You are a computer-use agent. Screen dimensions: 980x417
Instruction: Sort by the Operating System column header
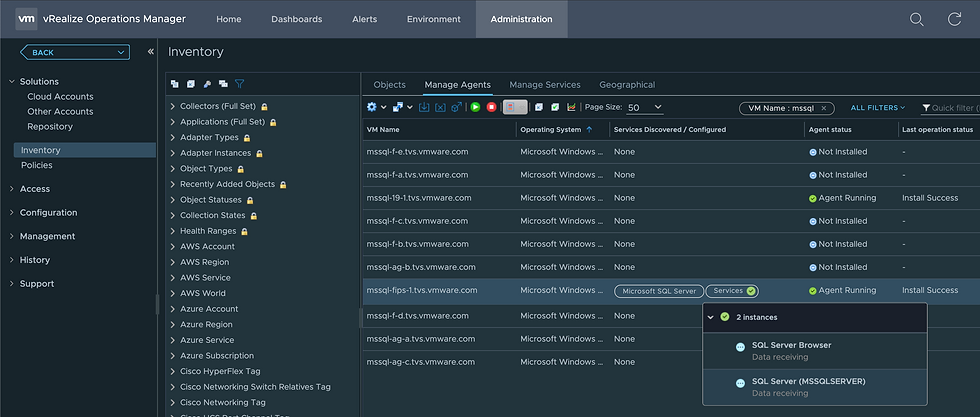pos(563,129)
